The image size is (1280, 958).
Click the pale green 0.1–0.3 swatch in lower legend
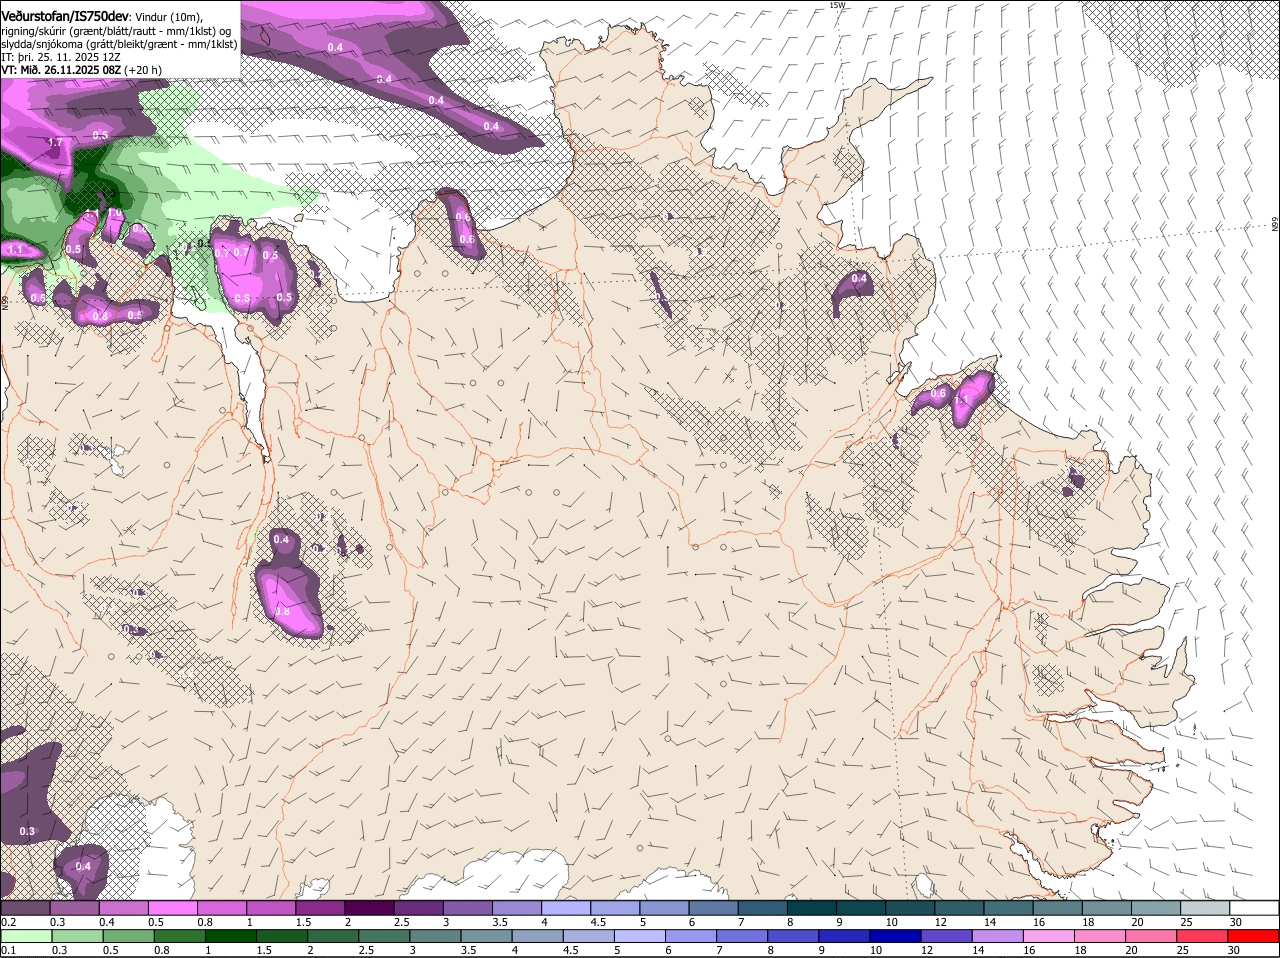25,937
